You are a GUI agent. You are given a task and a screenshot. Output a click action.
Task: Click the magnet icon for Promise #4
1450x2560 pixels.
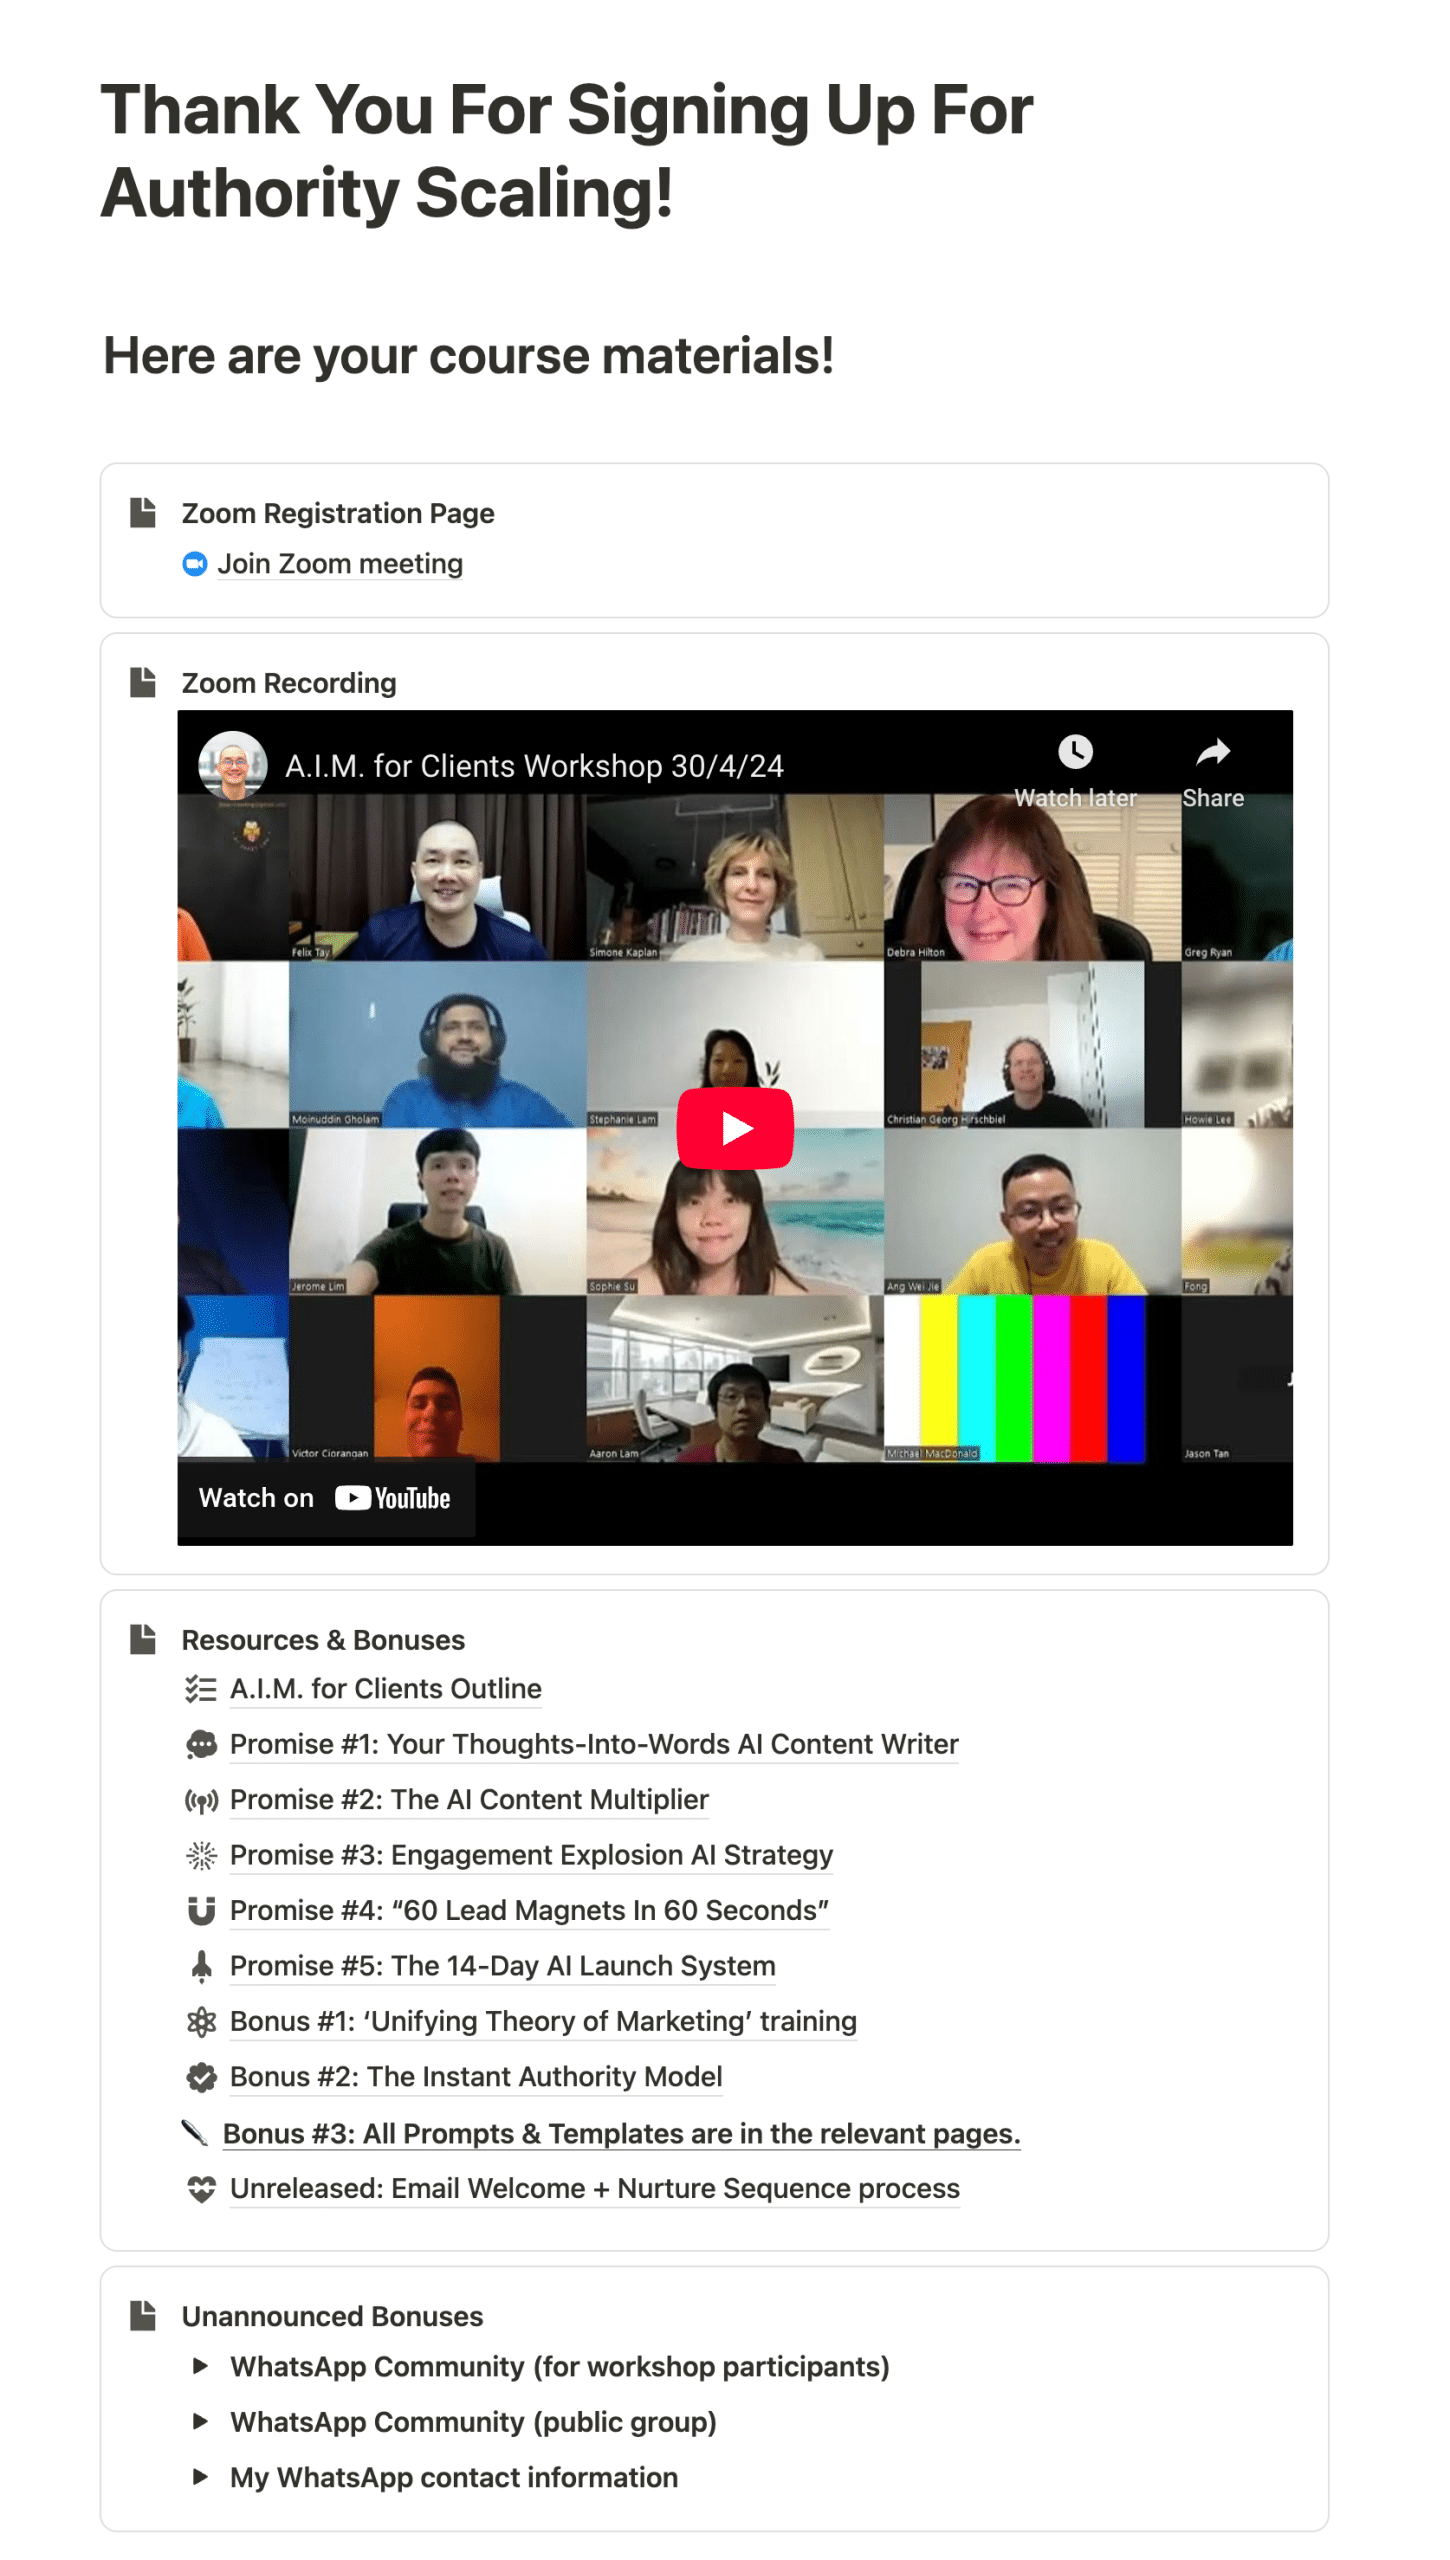coord(201,1910)
